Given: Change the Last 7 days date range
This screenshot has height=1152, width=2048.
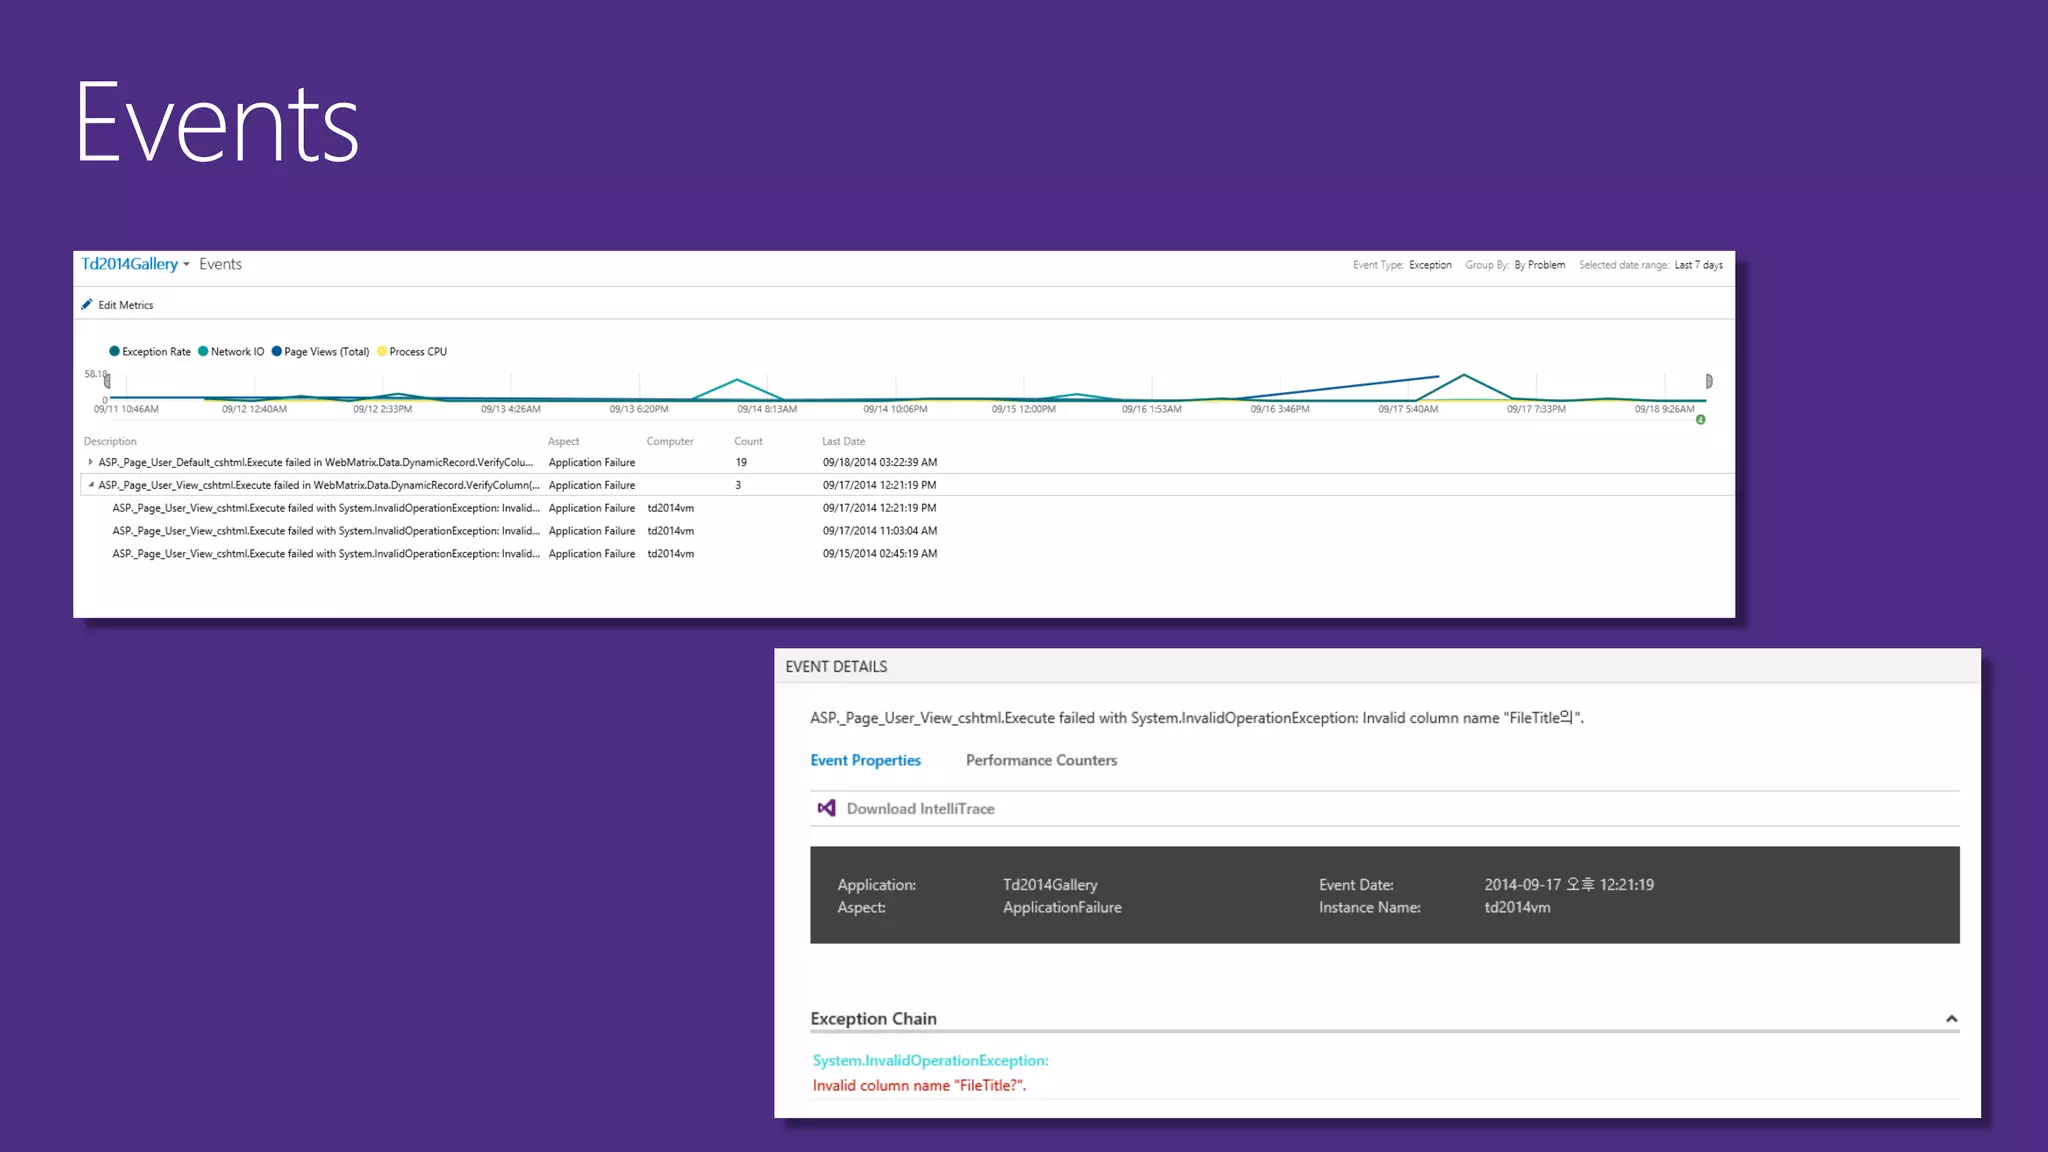Looking at the screenshot, I should click(x=1698, y=265).
